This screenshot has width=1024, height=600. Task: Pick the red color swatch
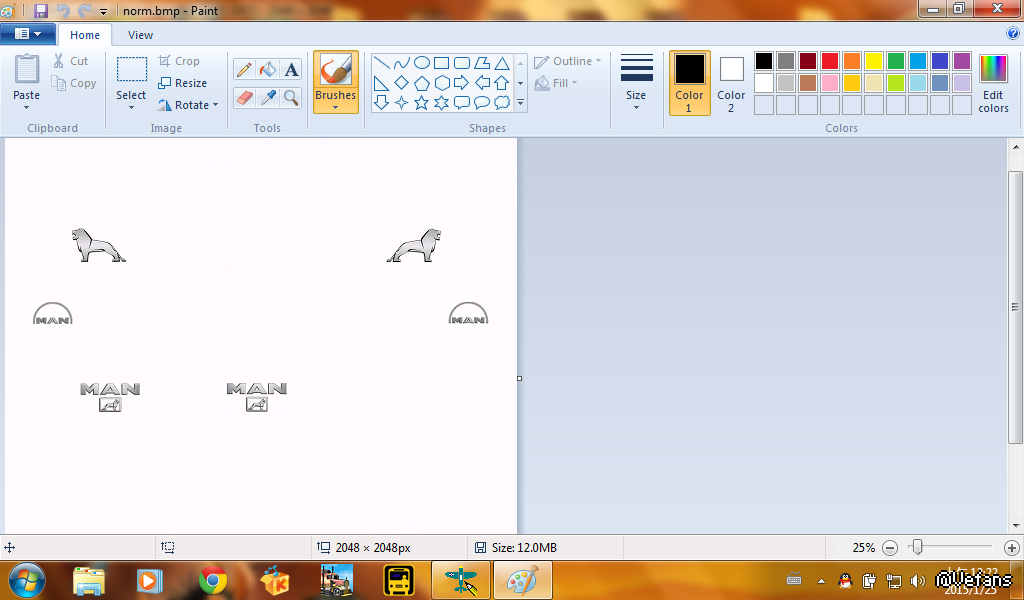(830, 61)
